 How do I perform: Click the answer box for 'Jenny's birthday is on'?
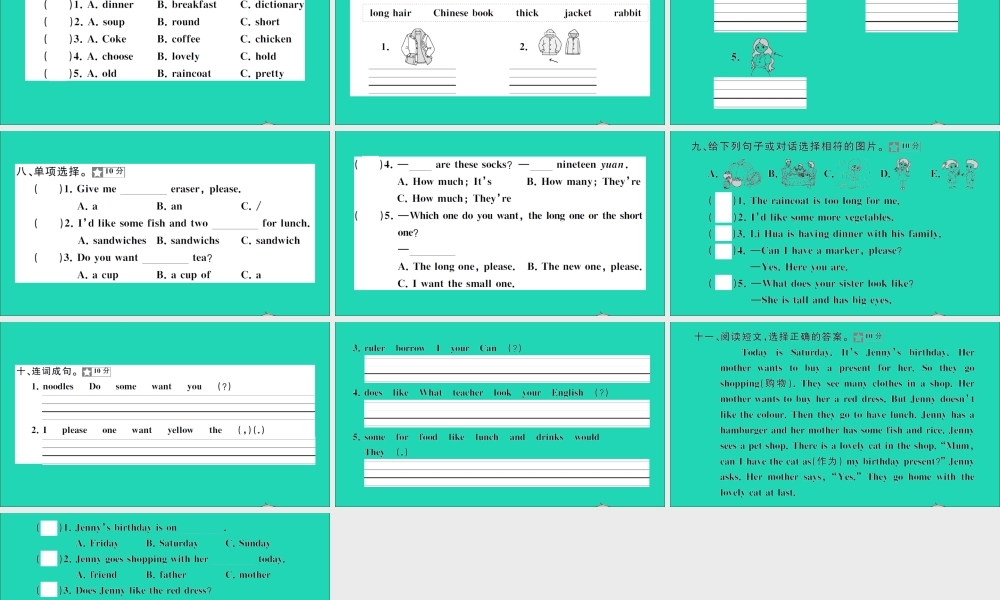pos(49,527)
